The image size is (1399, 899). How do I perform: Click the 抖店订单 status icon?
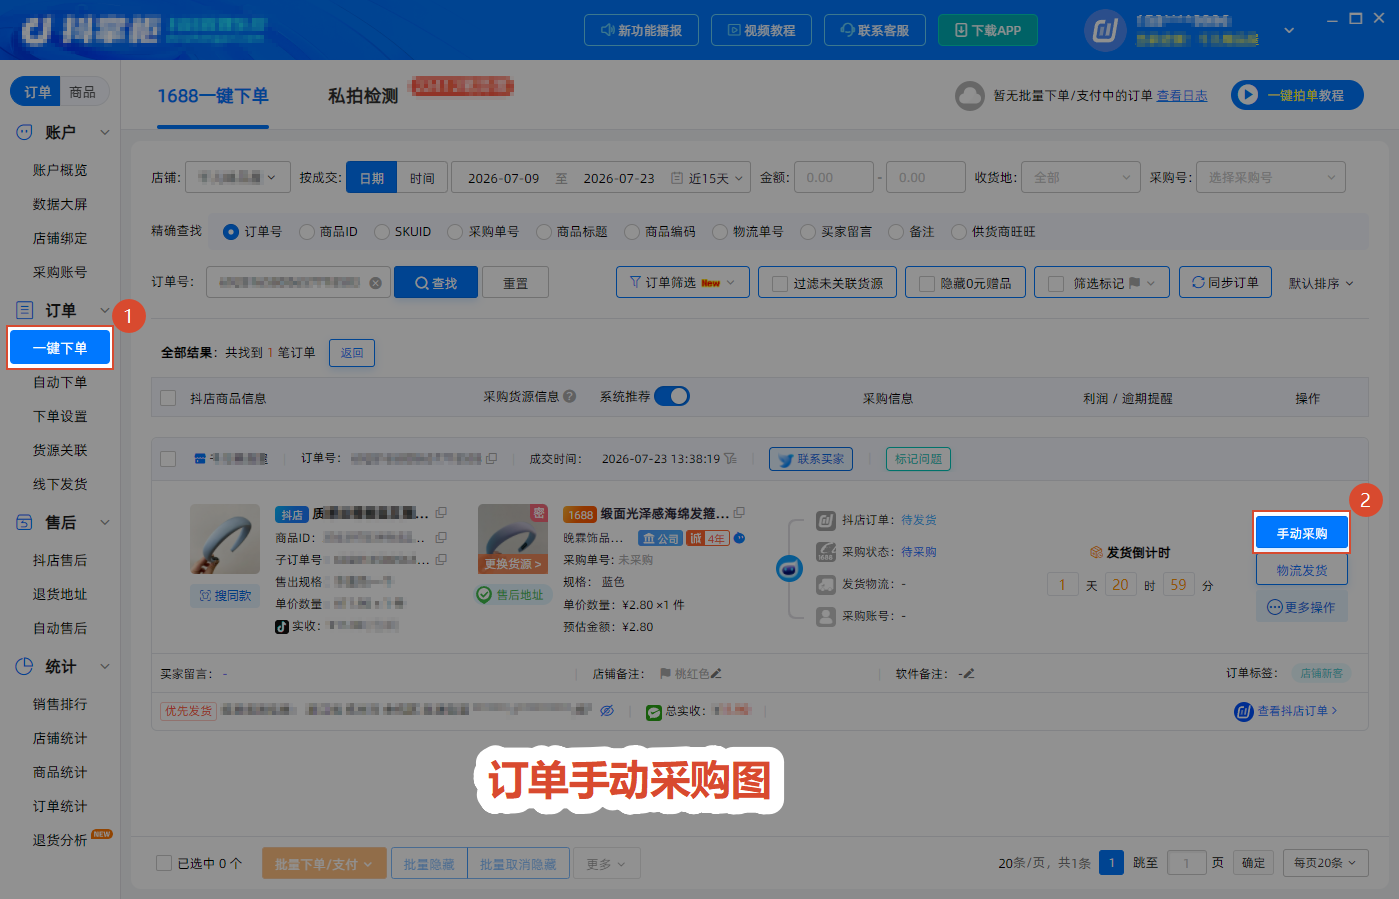[x=826, y=520]
